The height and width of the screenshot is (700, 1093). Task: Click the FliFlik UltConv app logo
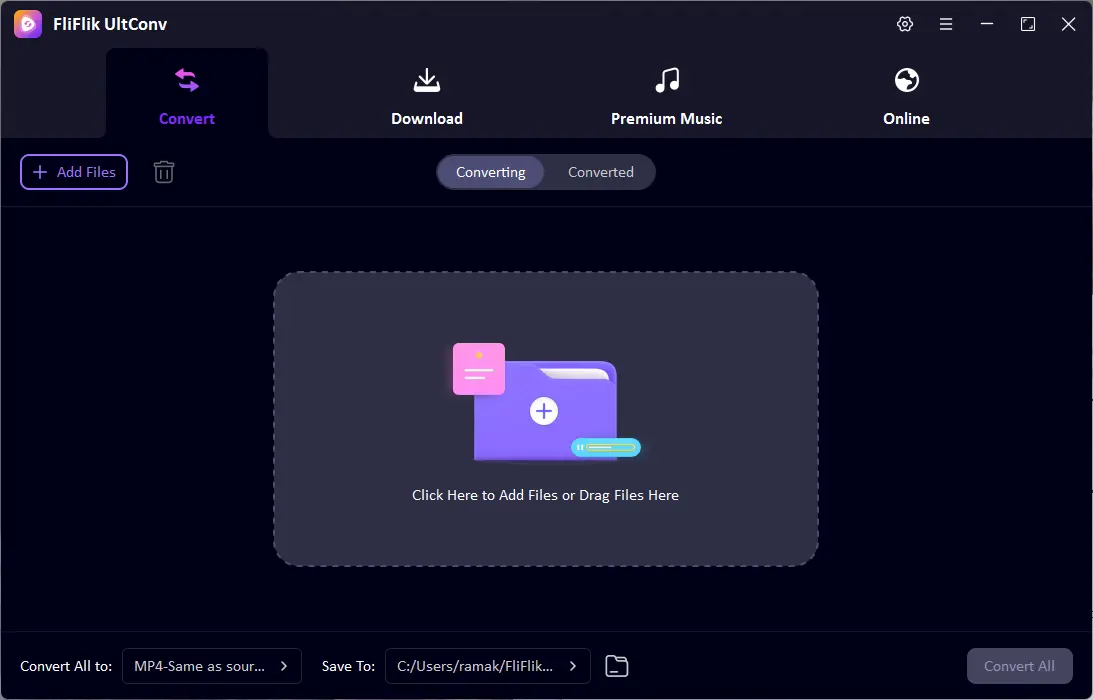click(28, 24)
